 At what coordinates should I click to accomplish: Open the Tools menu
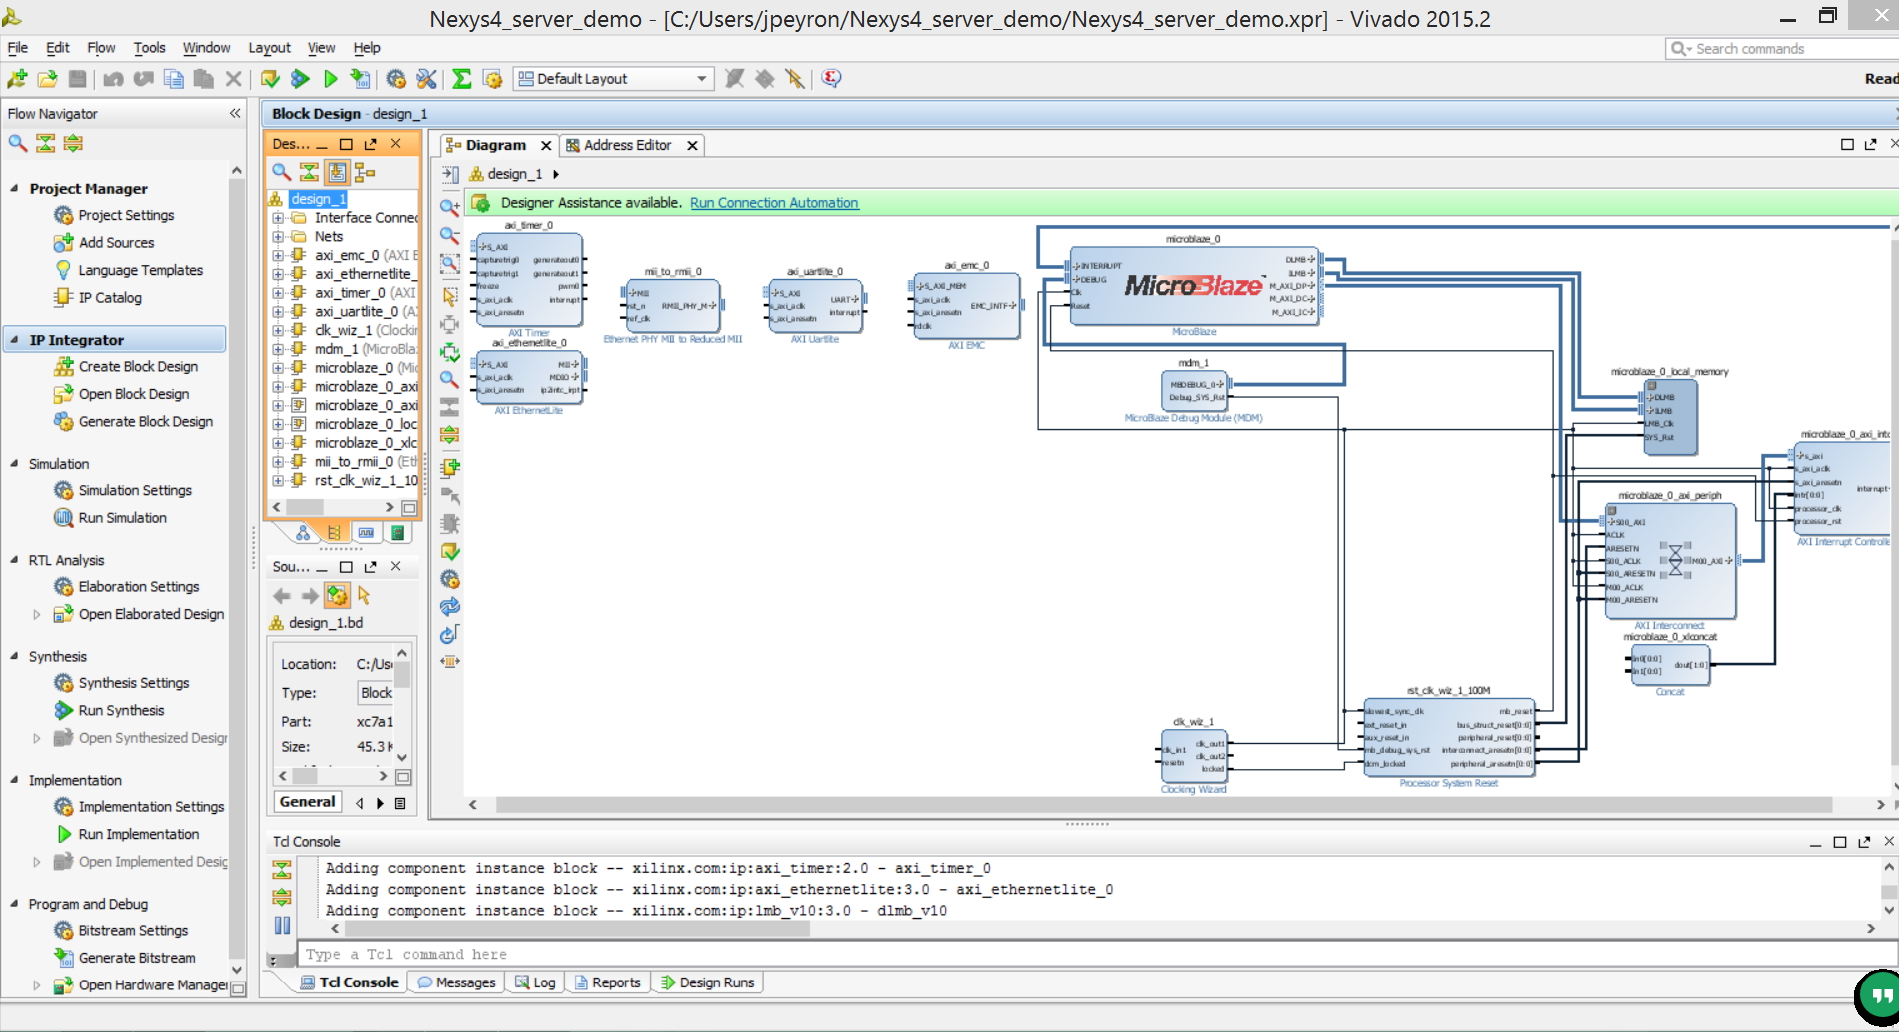click(149, 47)
